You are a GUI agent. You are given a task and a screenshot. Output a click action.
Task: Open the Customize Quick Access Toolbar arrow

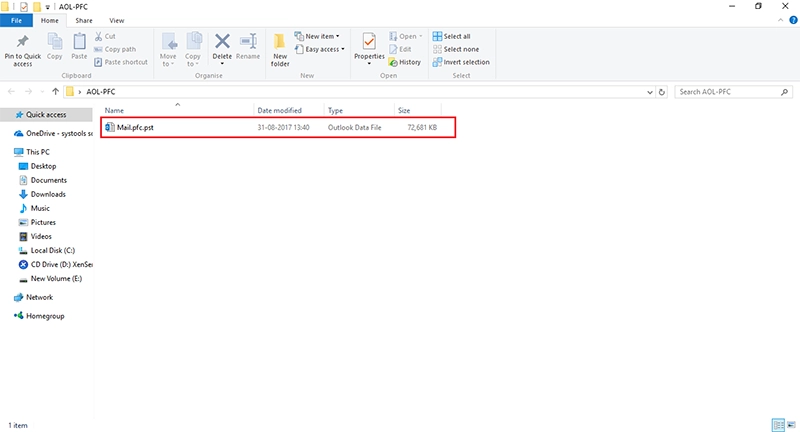[x=47, y=7]
